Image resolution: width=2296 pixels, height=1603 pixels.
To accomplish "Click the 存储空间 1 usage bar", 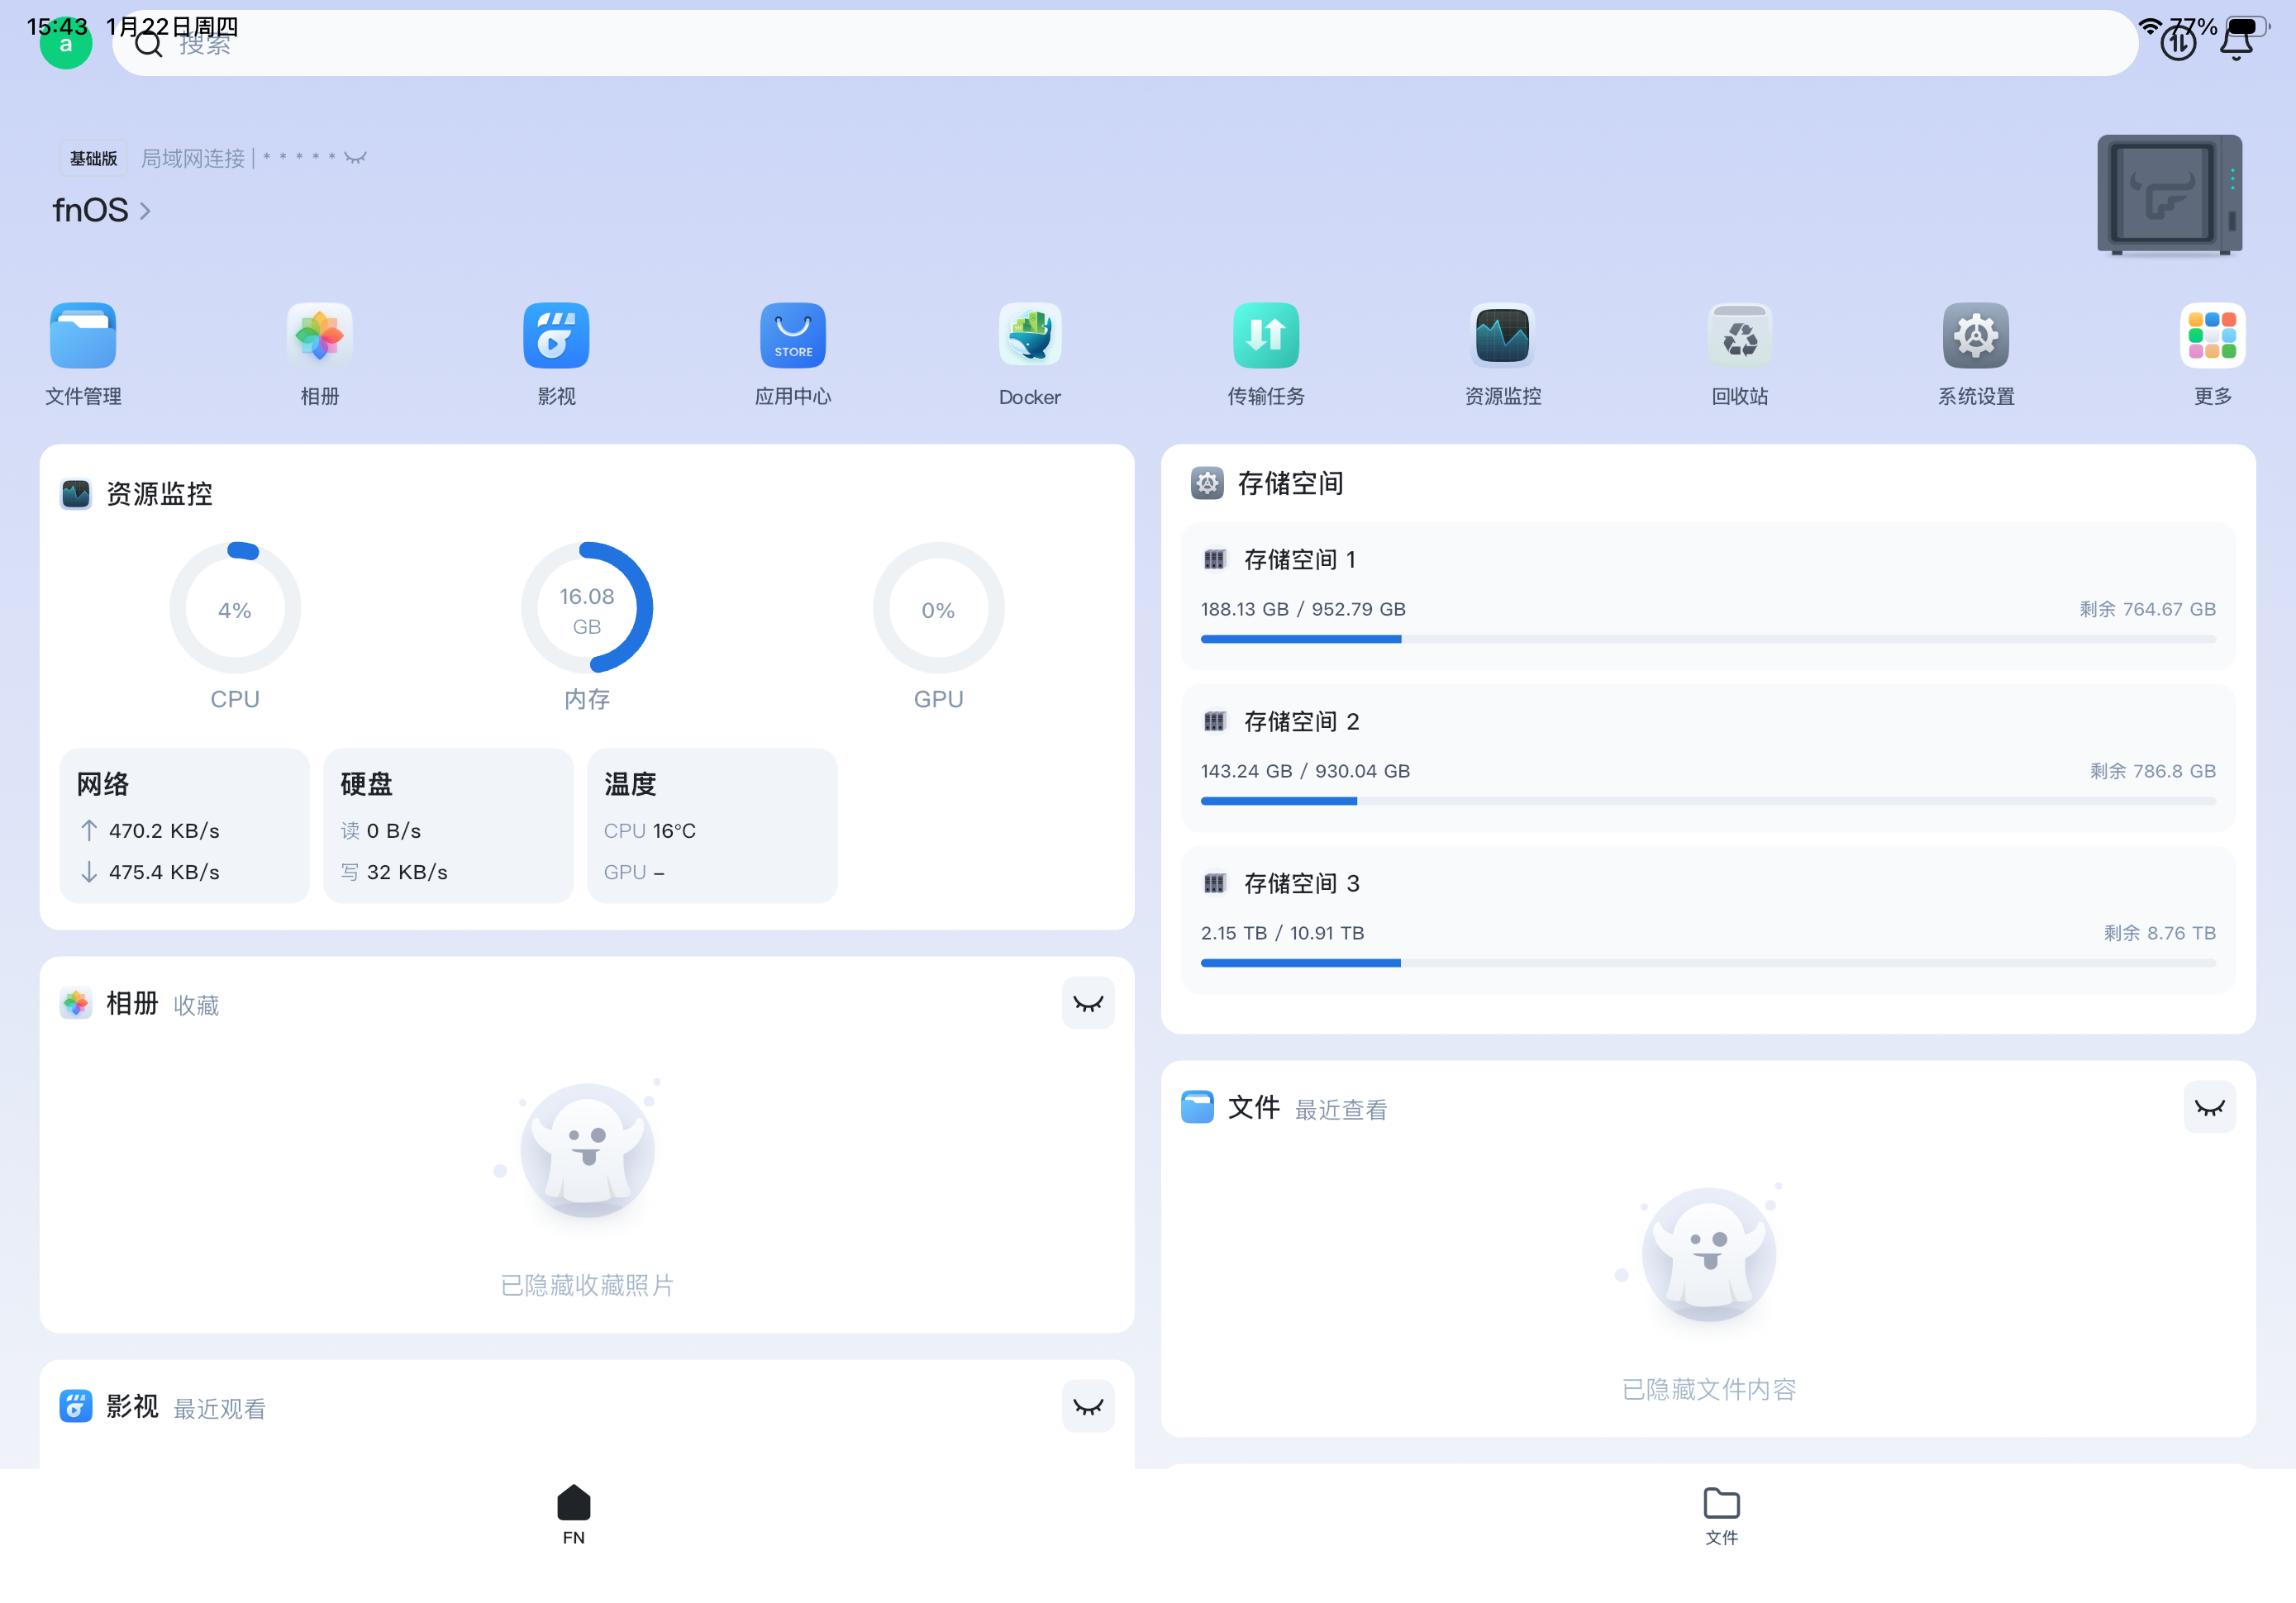I will coord(1707,639).
